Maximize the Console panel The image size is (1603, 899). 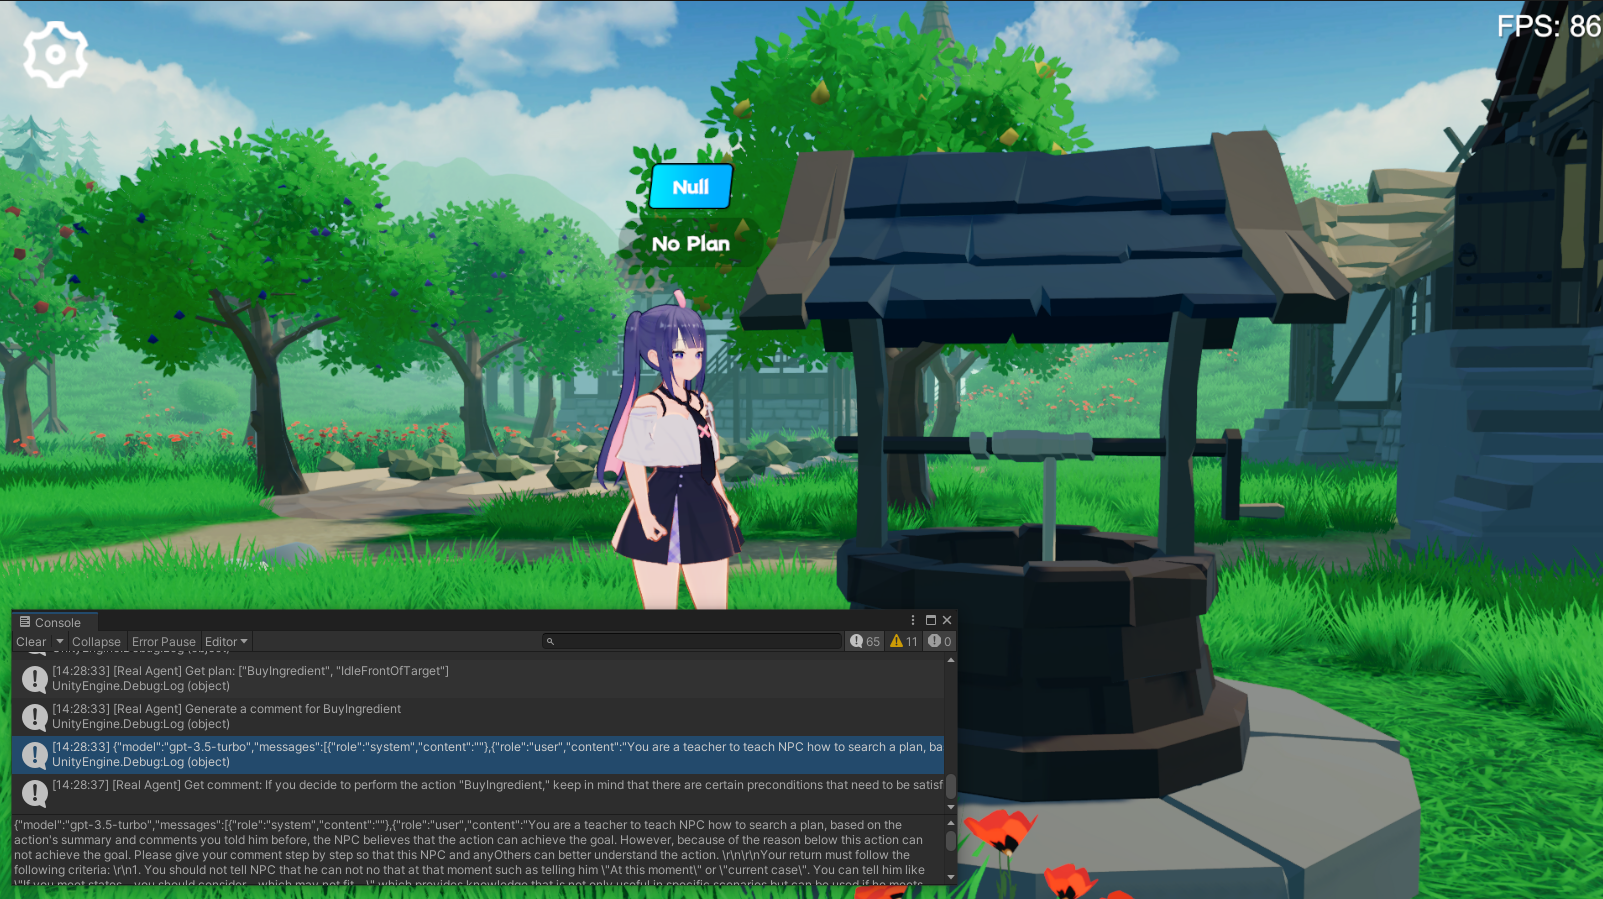[931, 620]
